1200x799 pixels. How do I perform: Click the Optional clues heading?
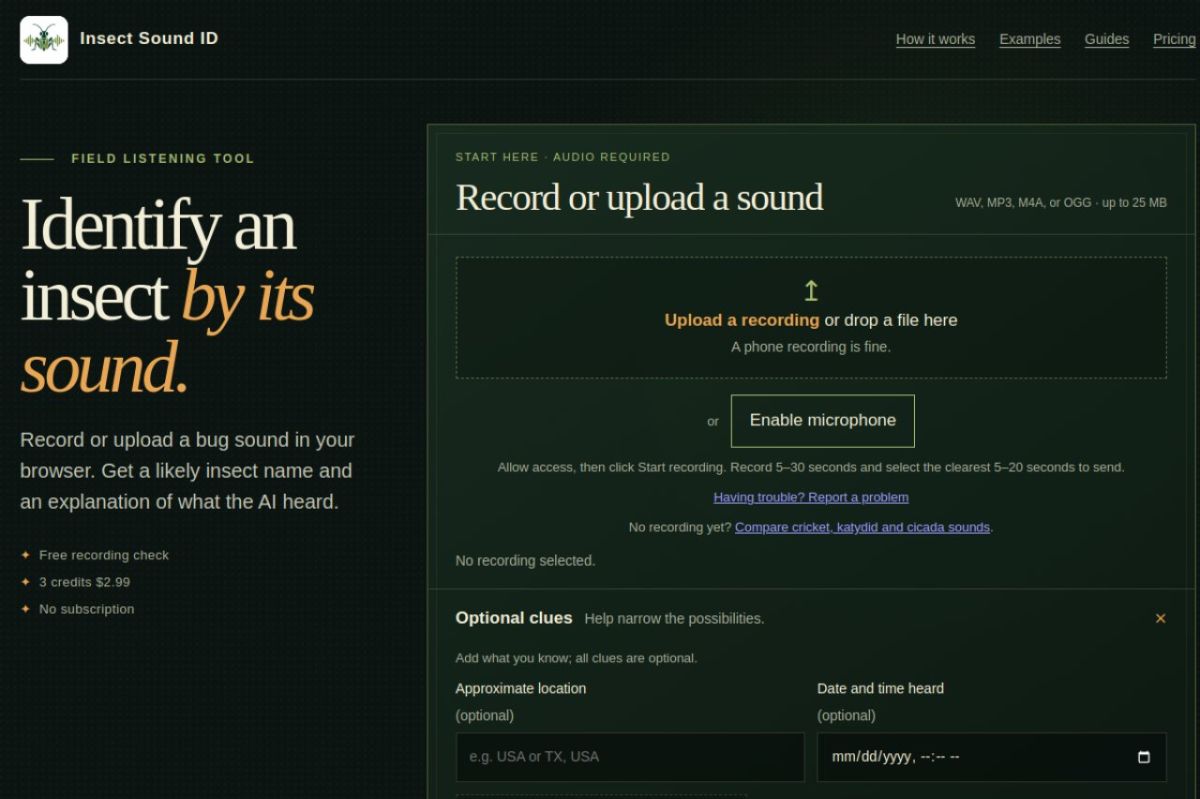click(514, 618)
